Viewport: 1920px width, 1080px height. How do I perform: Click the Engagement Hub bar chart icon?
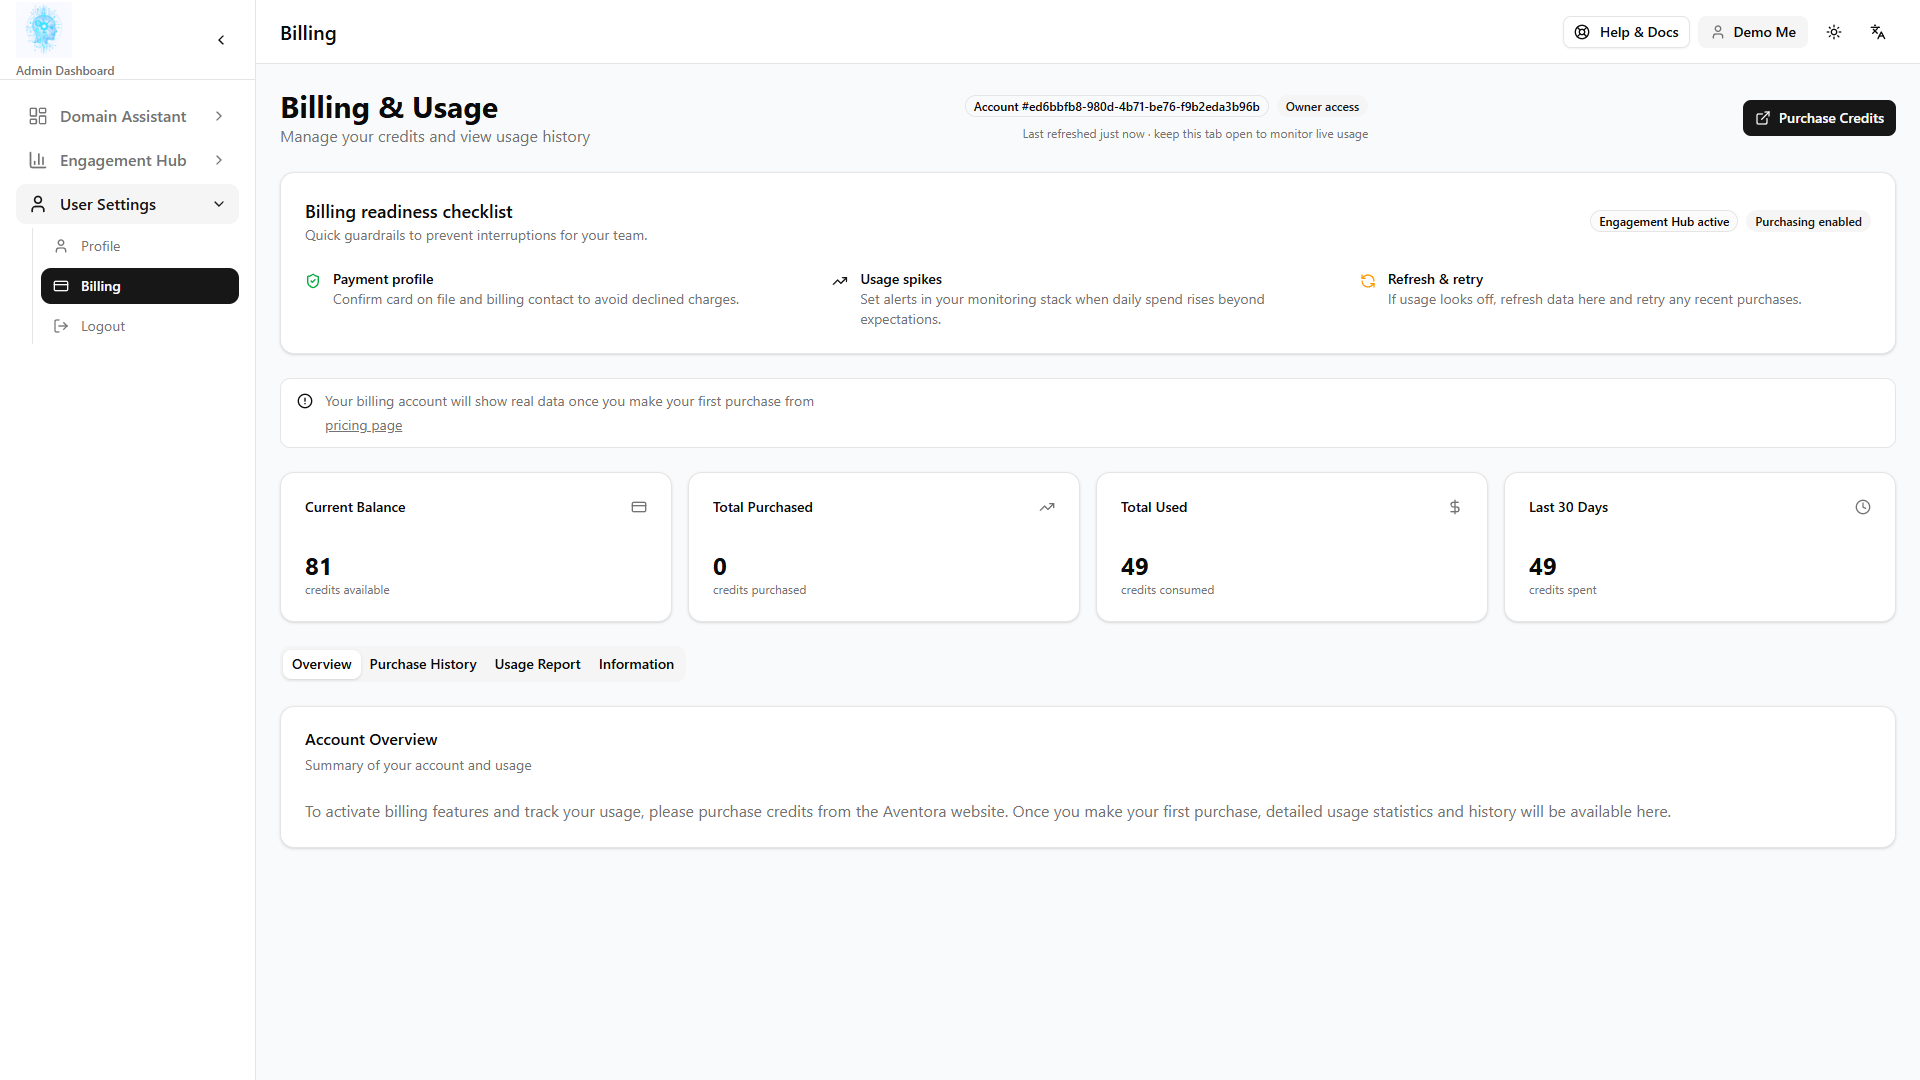click(x=38, y=160)
